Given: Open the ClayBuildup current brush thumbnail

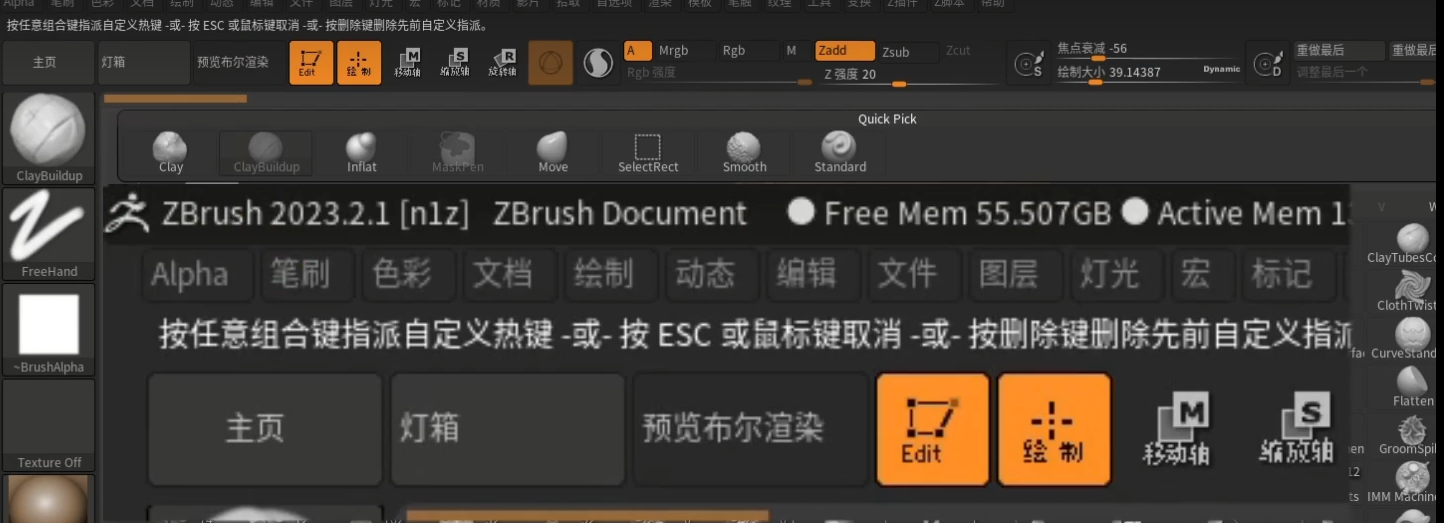Looking at the screenshot, I should pos(48,138).
